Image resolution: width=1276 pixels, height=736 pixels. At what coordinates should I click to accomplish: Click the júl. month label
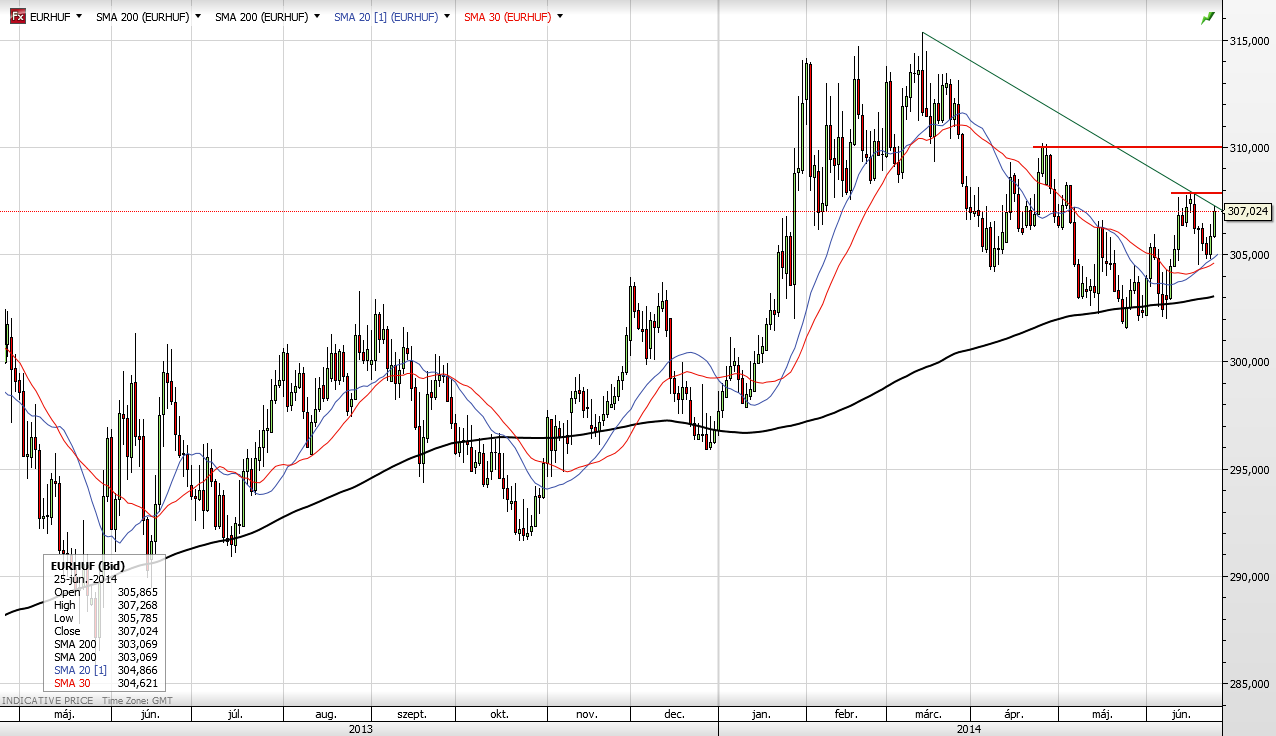pos(236,715)
